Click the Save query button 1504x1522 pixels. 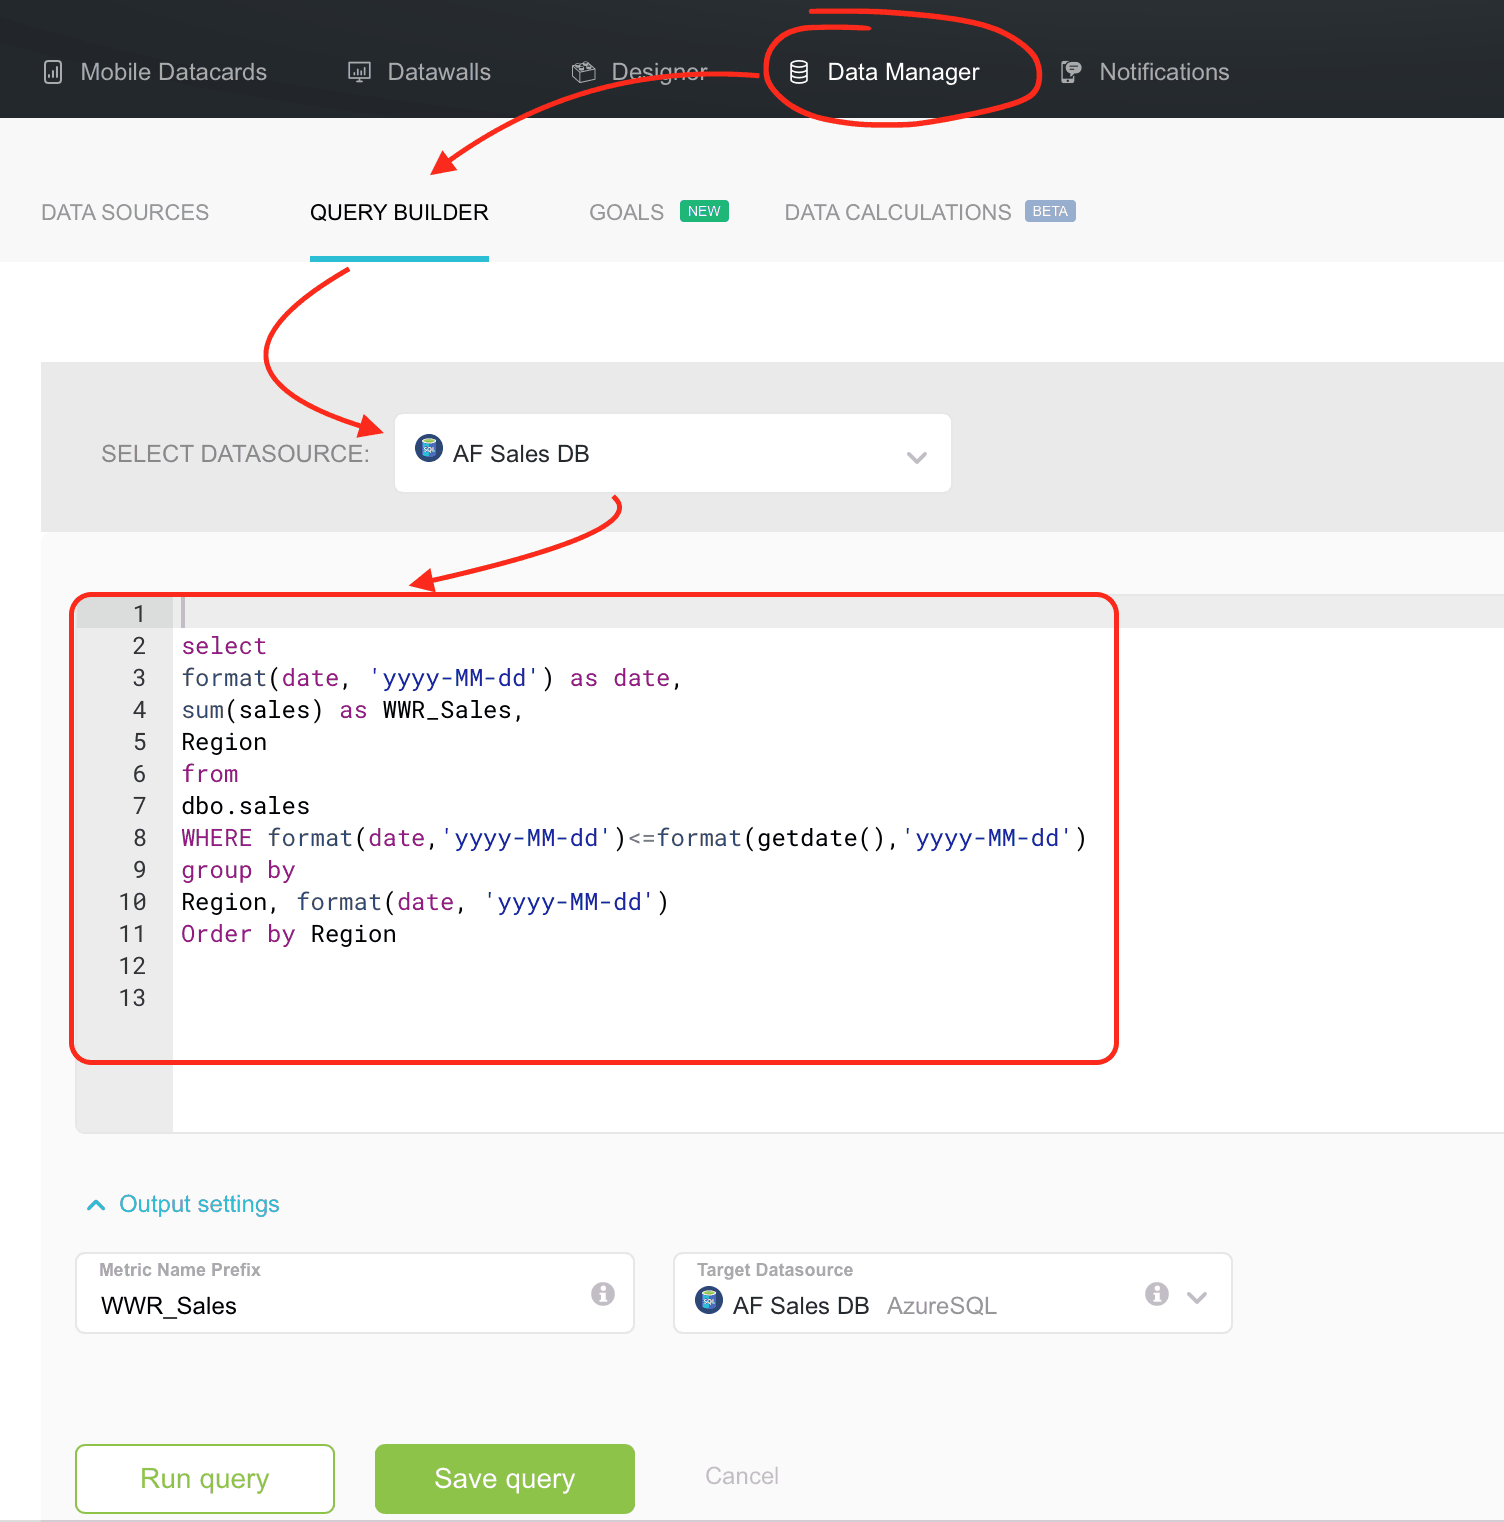point(504,1478)
